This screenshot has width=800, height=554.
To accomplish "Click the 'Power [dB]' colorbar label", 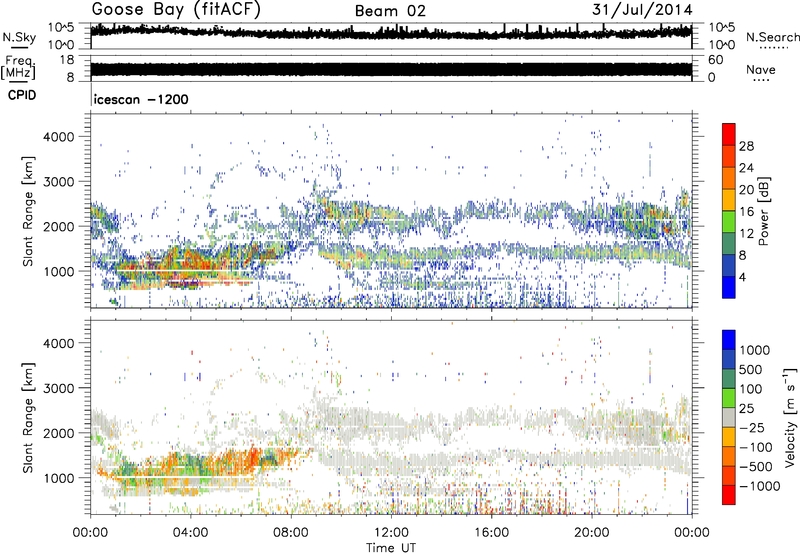I will point(763,211).
